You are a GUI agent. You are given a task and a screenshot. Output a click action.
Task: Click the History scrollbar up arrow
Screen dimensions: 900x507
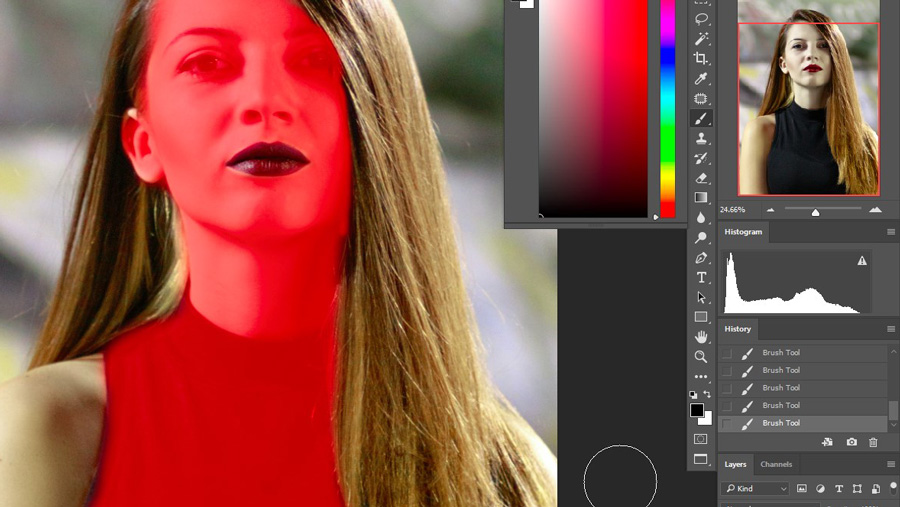pyautogui.click(x=893, y=350)
